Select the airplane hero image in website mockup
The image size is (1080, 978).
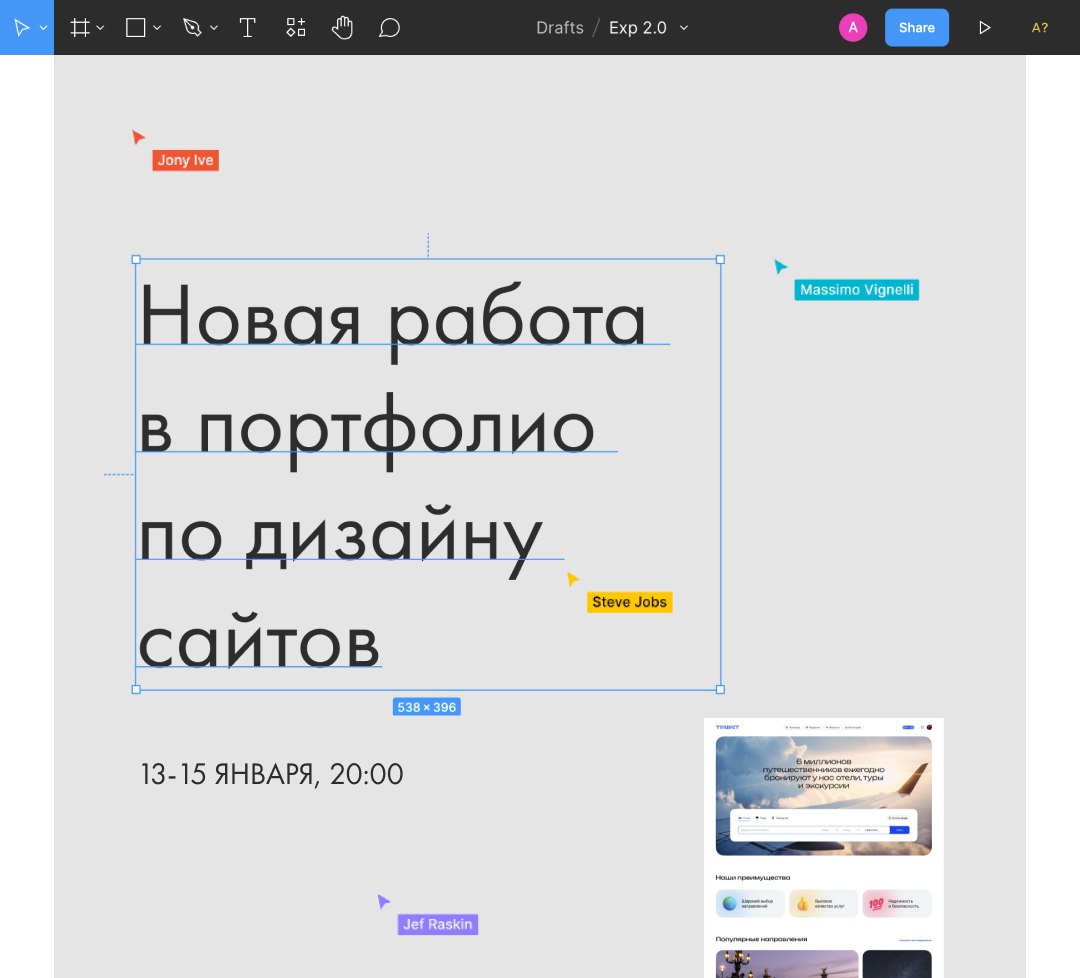(823, 795)
